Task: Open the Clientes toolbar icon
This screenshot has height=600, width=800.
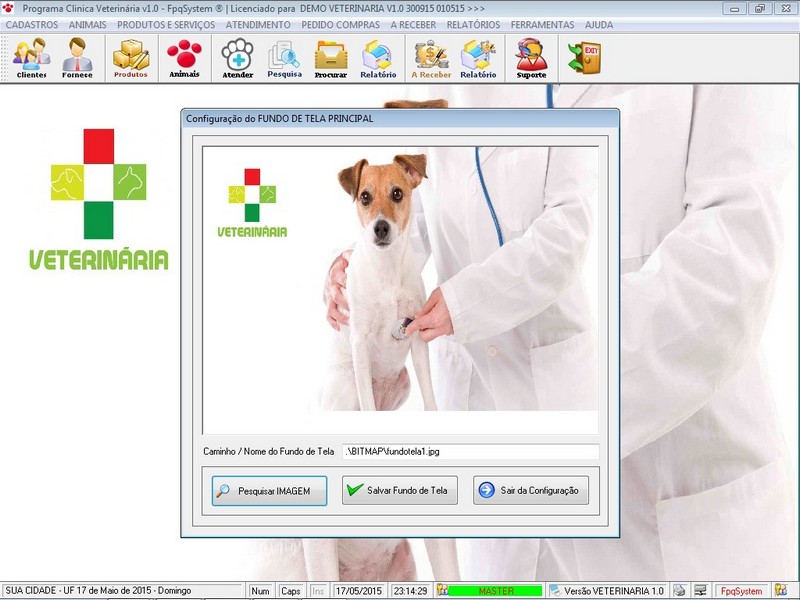Action: tap(32, 58)
